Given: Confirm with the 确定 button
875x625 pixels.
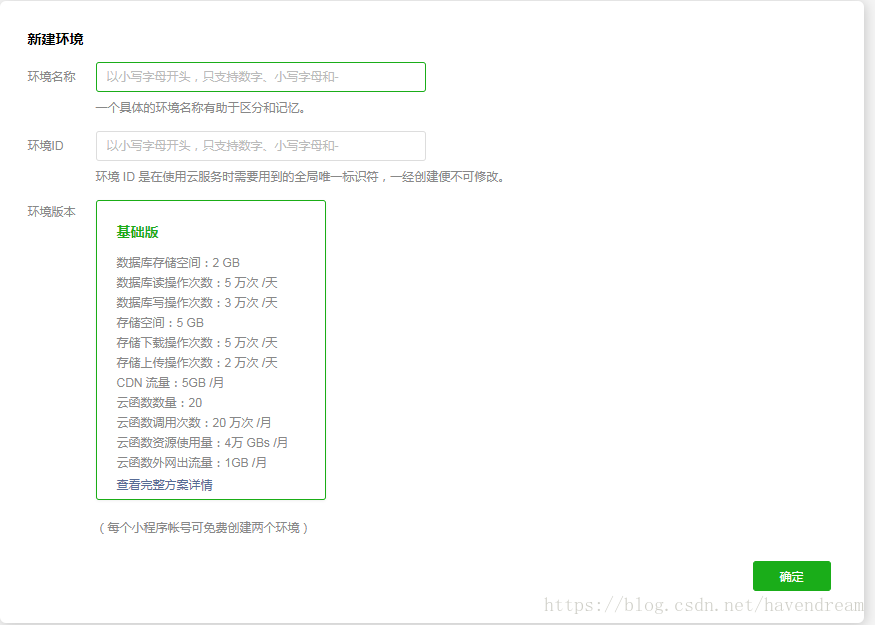Looking at the screenshot, I should point(792,576).
